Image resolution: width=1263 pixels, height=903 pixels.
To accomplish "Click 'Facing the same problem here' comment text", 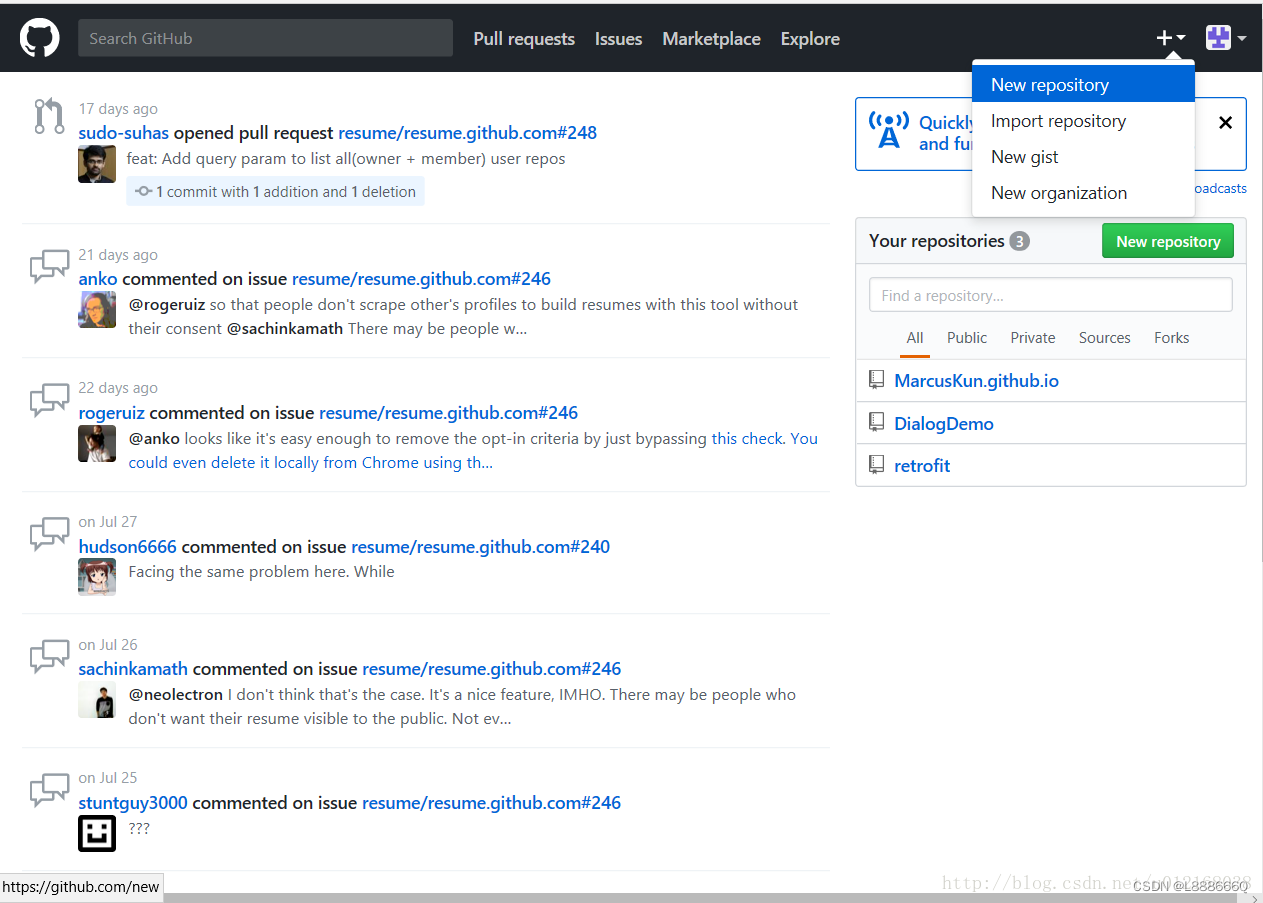I will (261, 572).
